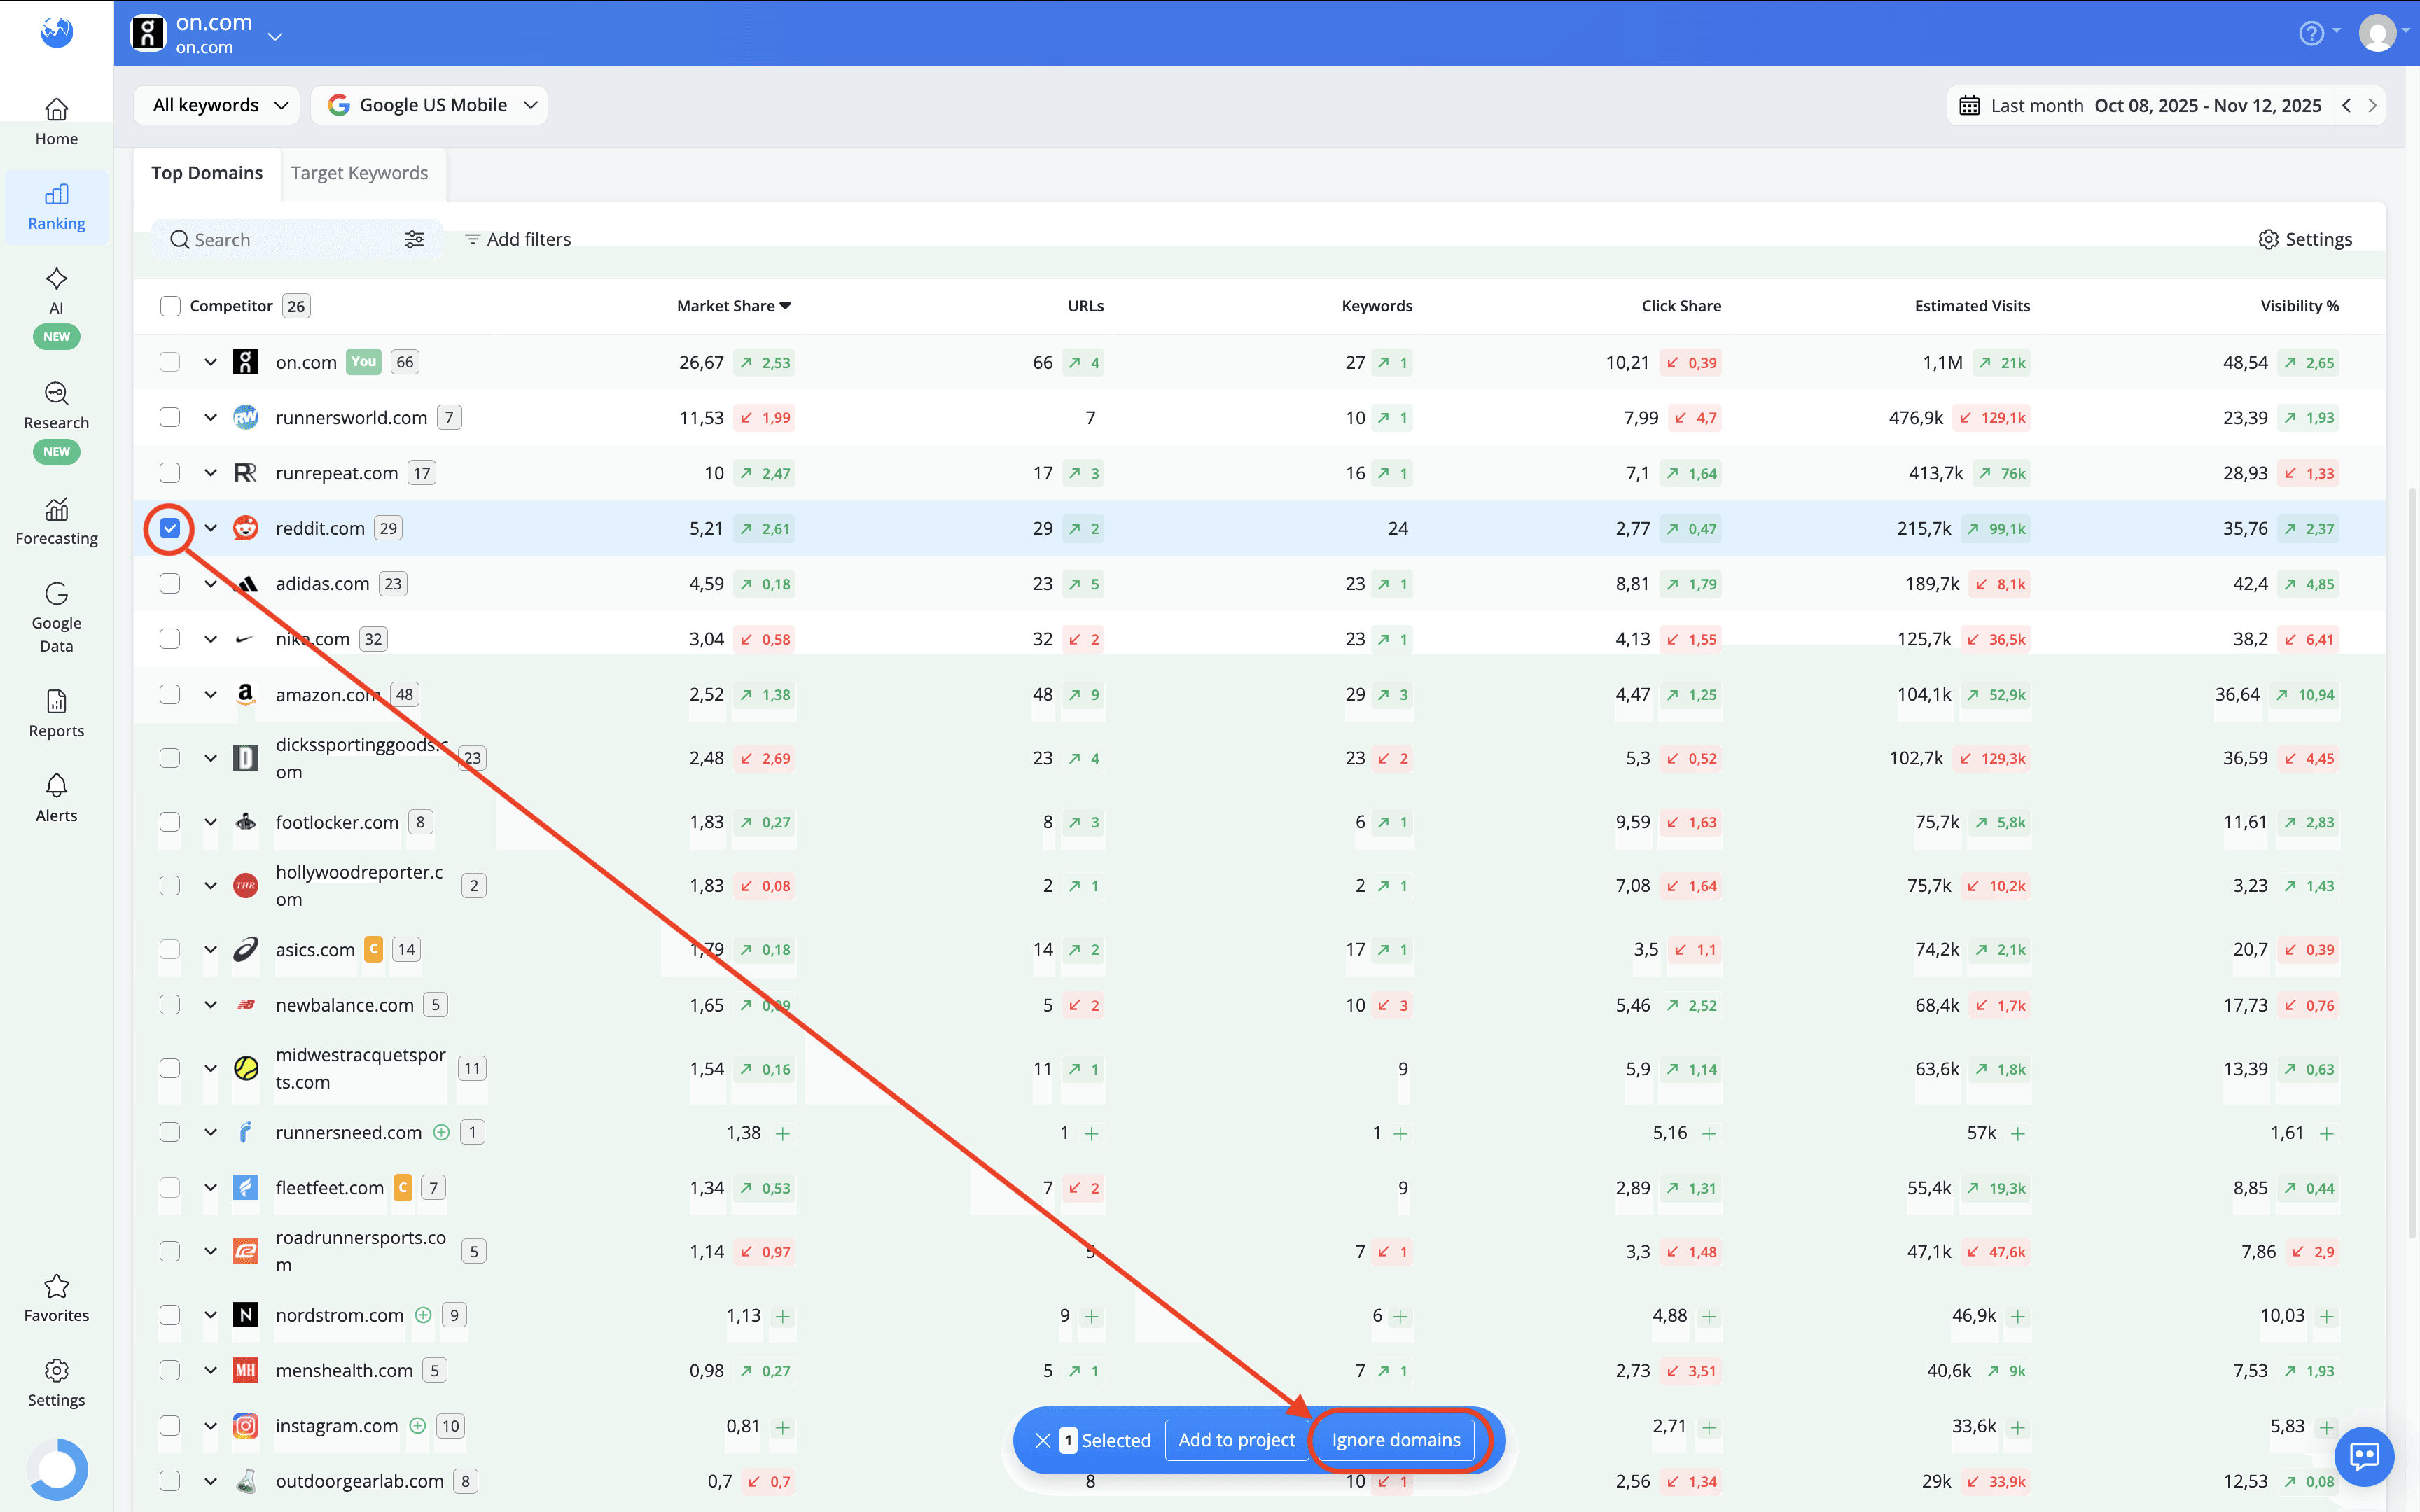The height and width of the screenshot is (1512, 2420).
Task: Click the Keywords column header
Action: pos(1377,306)
